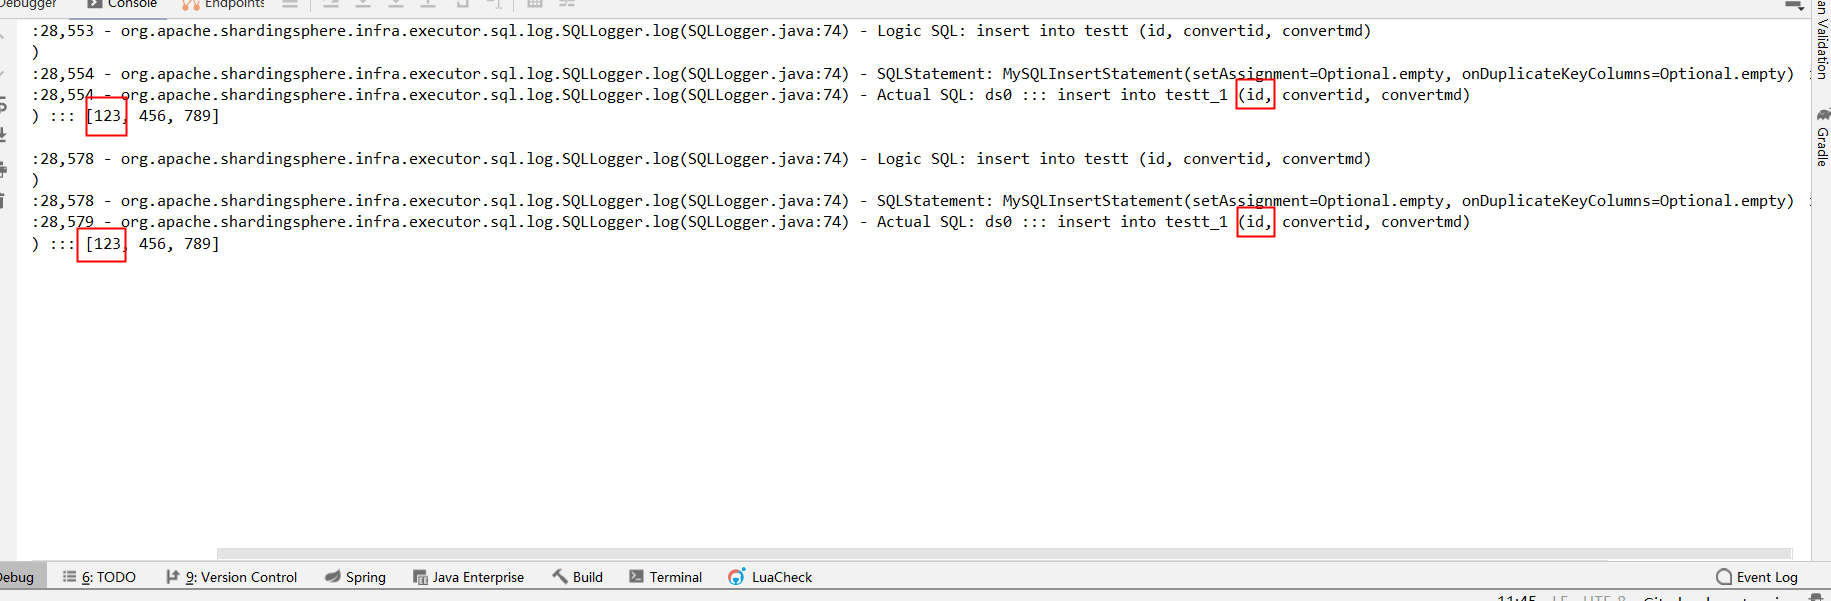Click the LuaCheck icon
The width and height of the screenshot is (1831, 601).
(737, 577)
